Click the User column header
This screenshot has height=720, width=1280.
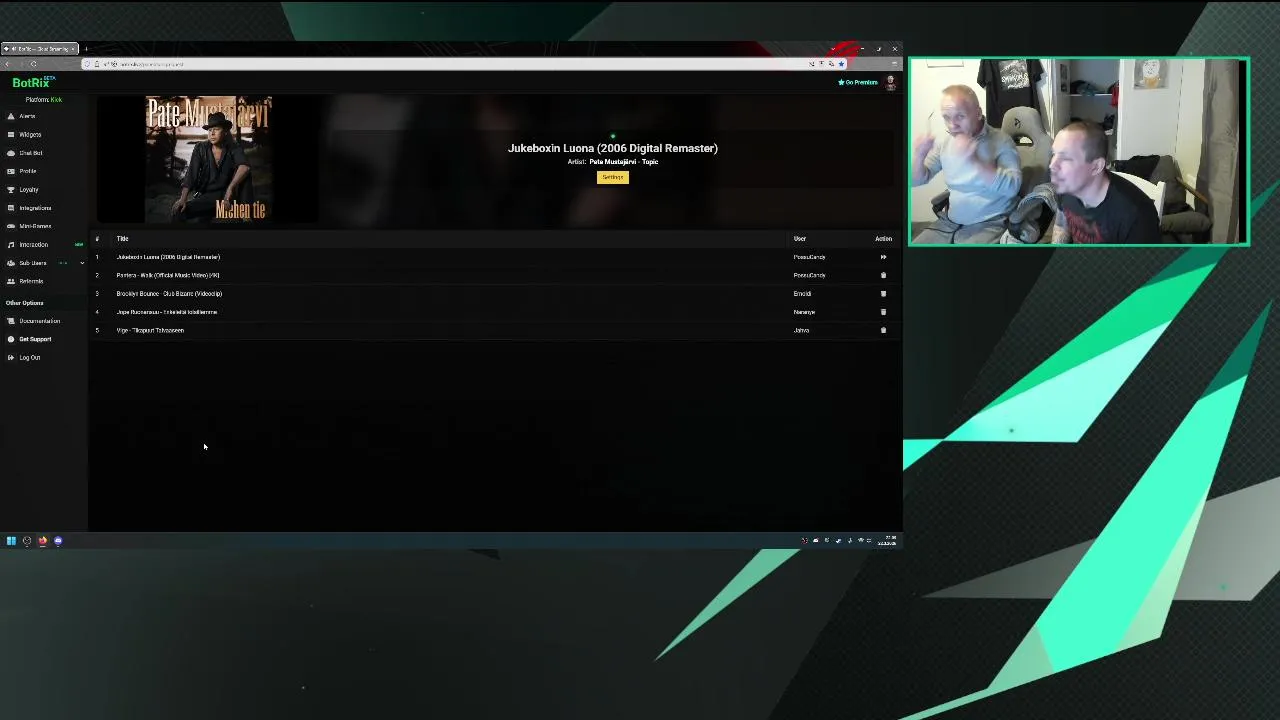(800, 239)
